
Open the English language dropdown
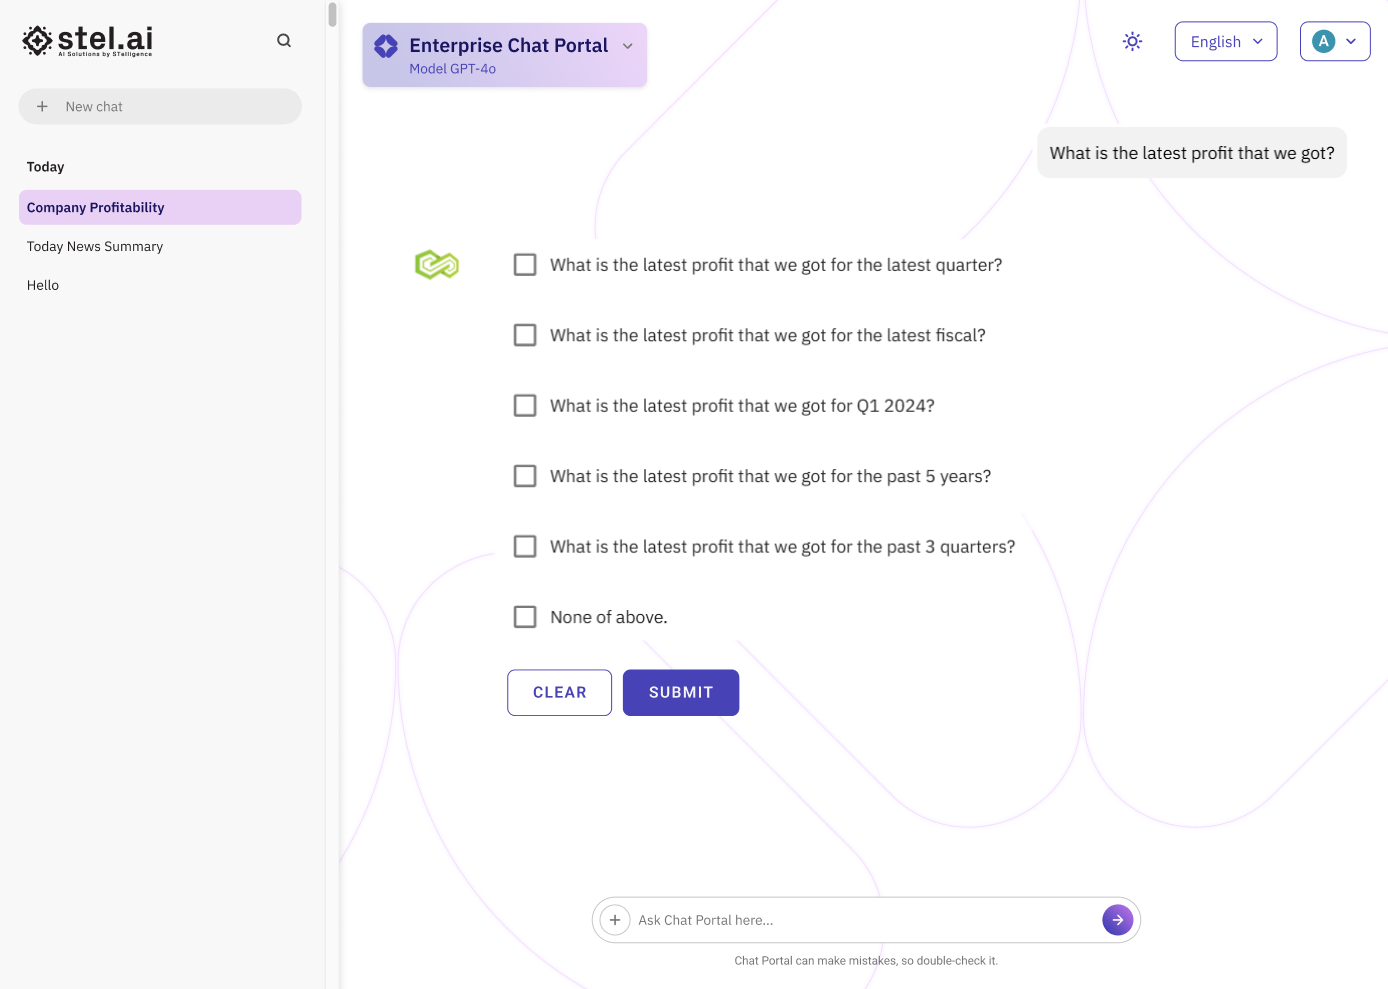point(1225,41)
